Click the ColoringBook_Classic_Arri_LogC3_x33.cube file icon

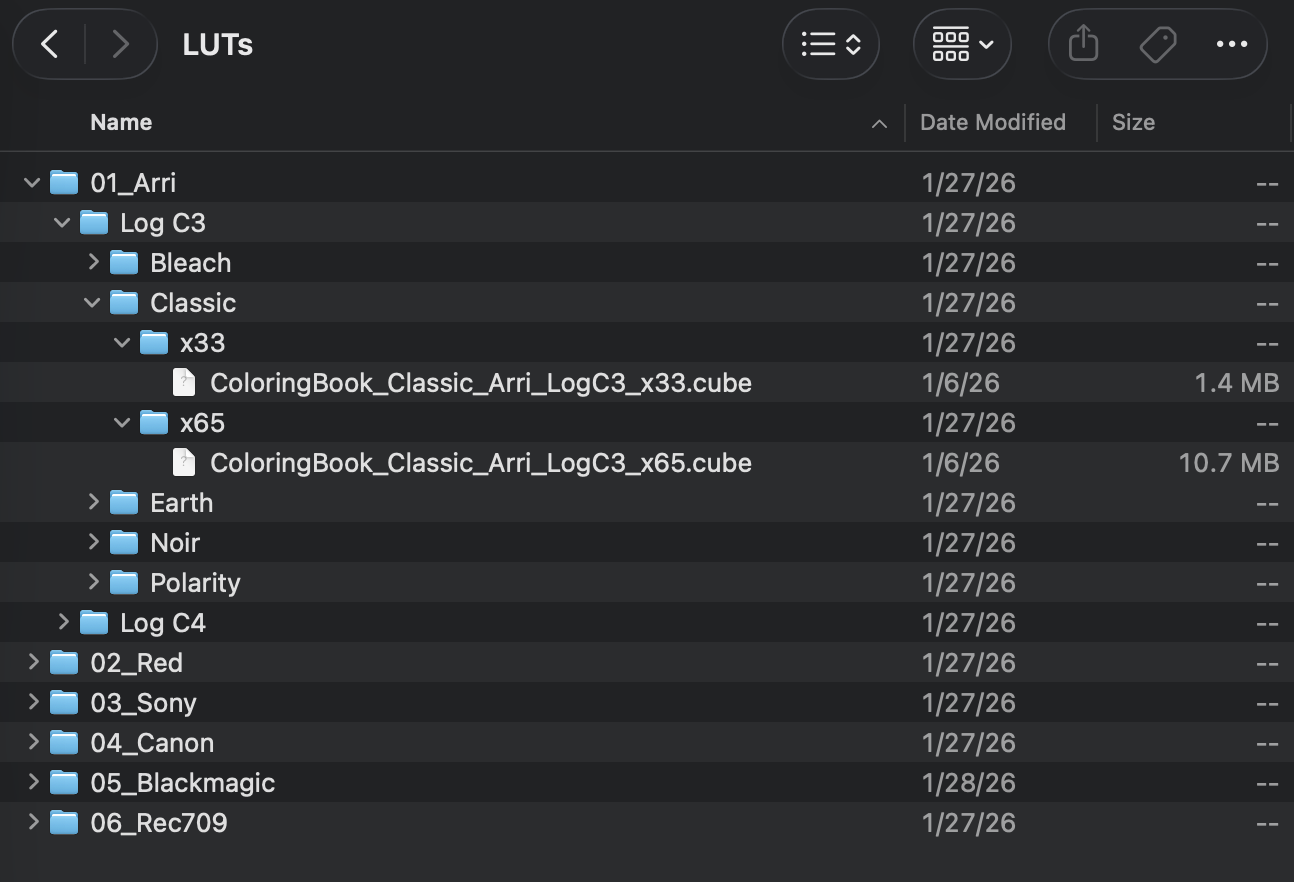click(183, 382)
